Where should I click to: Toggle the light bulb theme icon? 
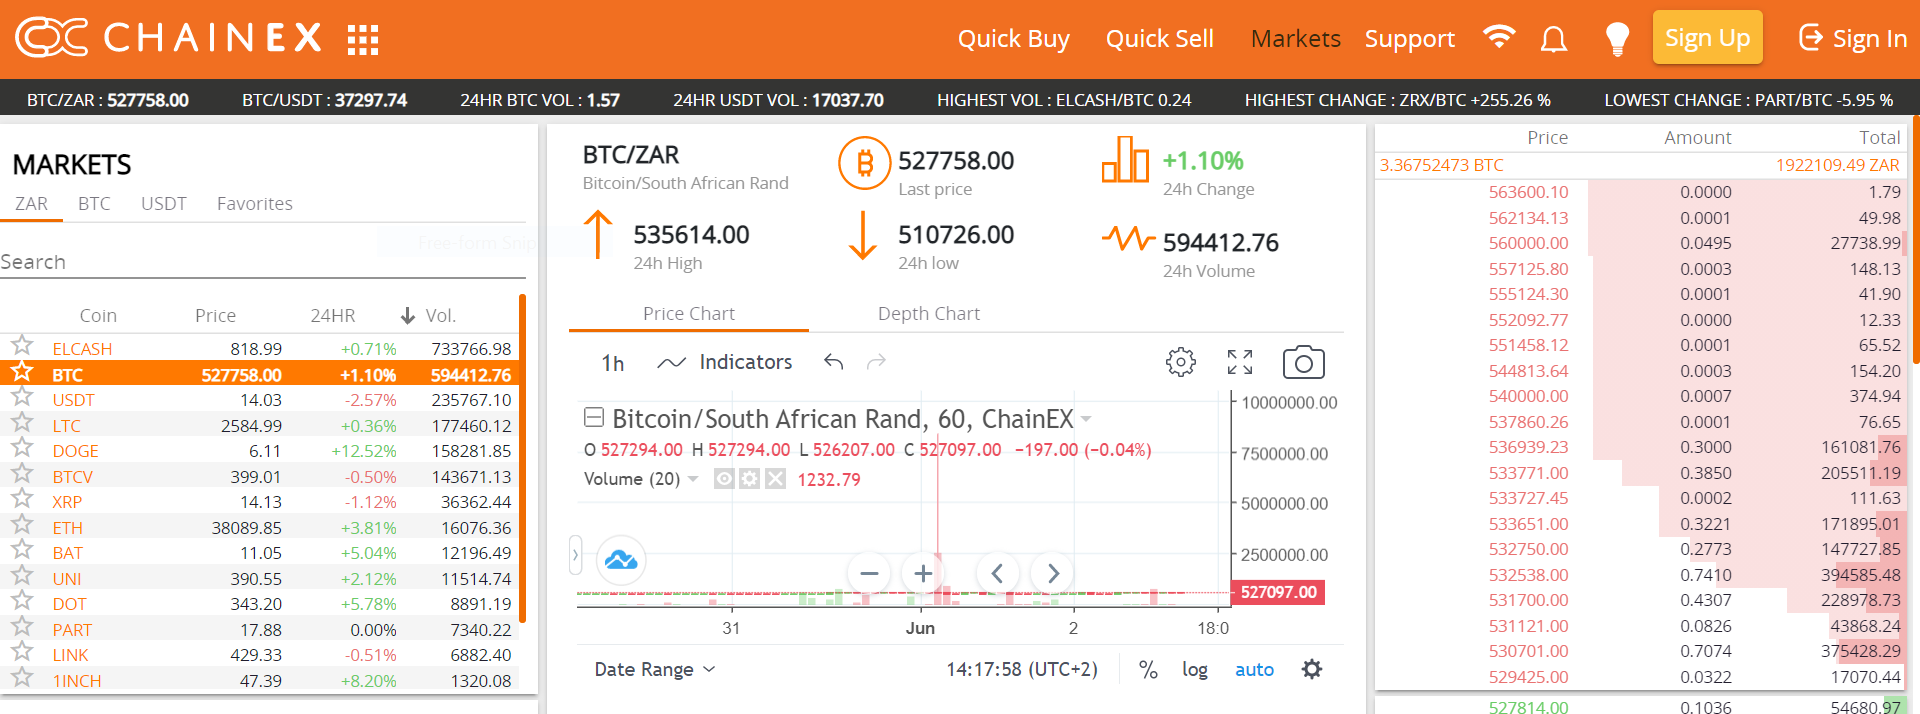[1617, 39]
